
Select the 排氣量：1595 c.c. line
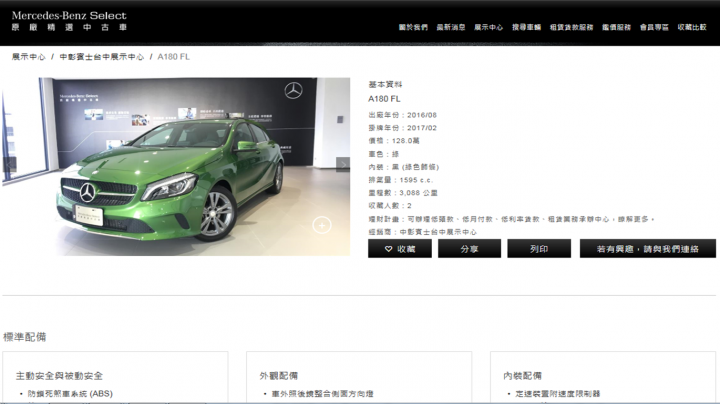(x=400, y=180)
